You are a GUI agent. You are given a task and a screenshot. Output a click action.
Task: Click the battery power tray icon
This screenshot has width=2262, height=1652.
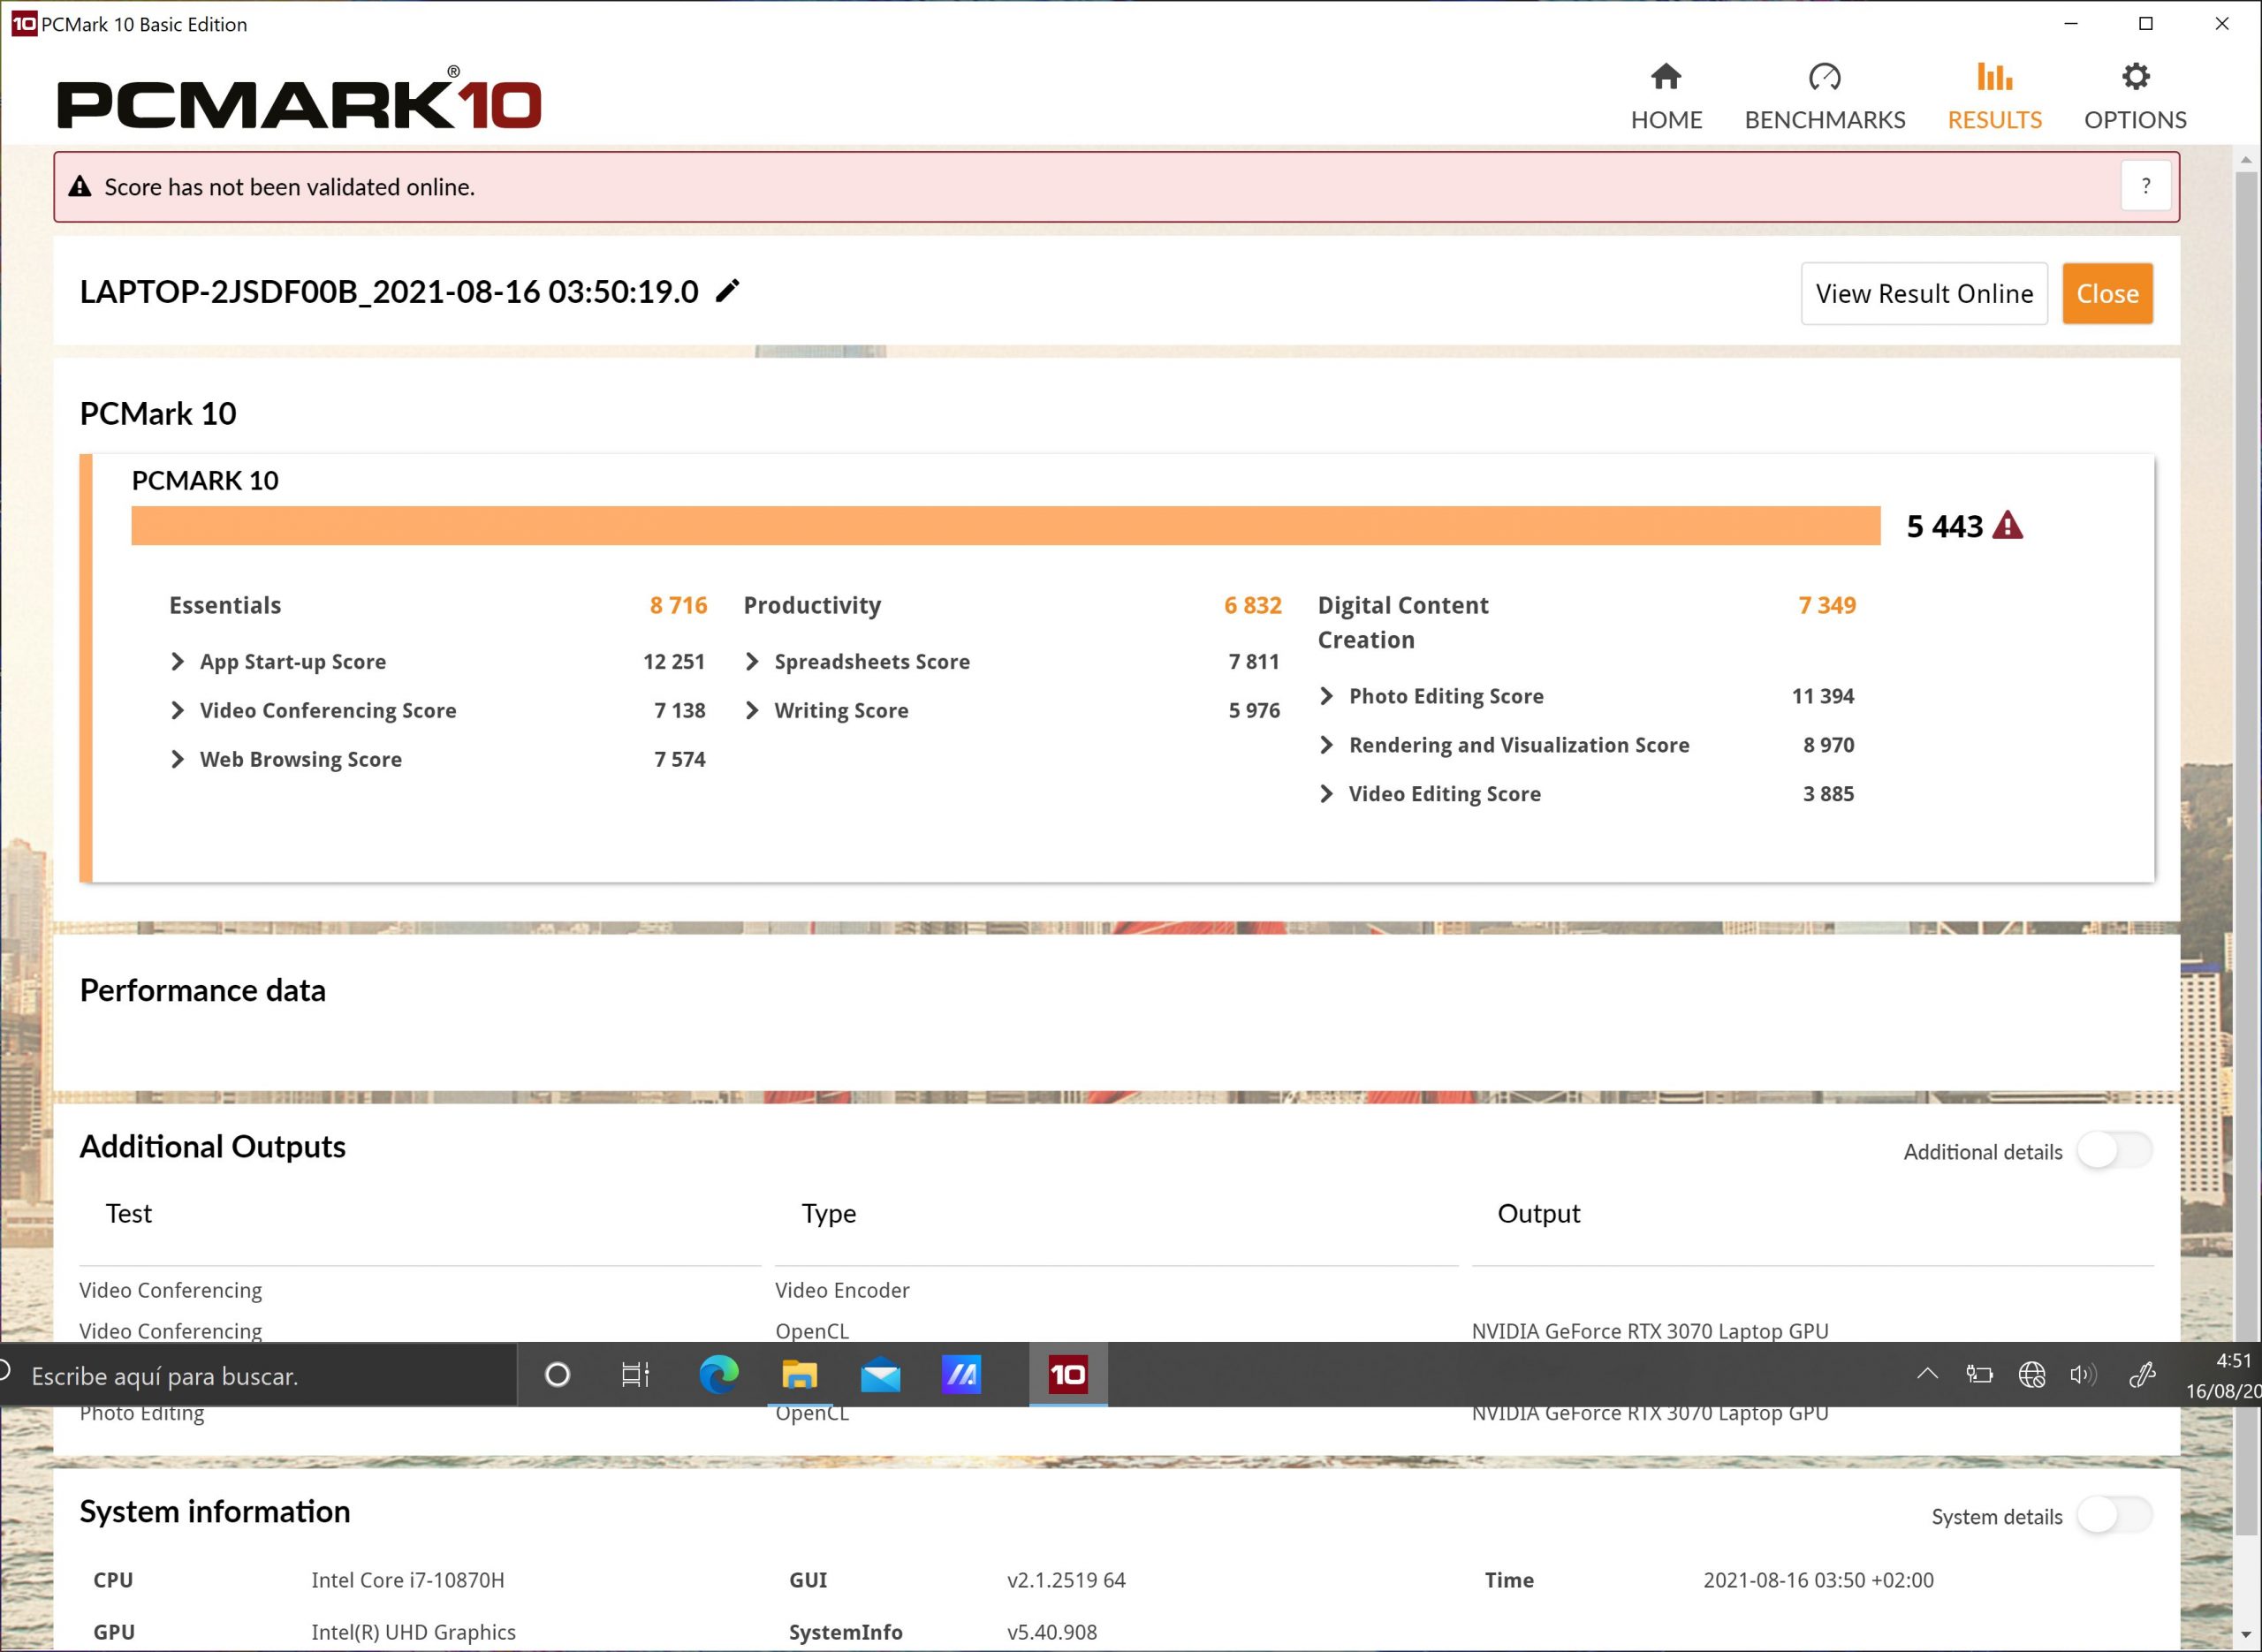click(x=1979, y=1374)
